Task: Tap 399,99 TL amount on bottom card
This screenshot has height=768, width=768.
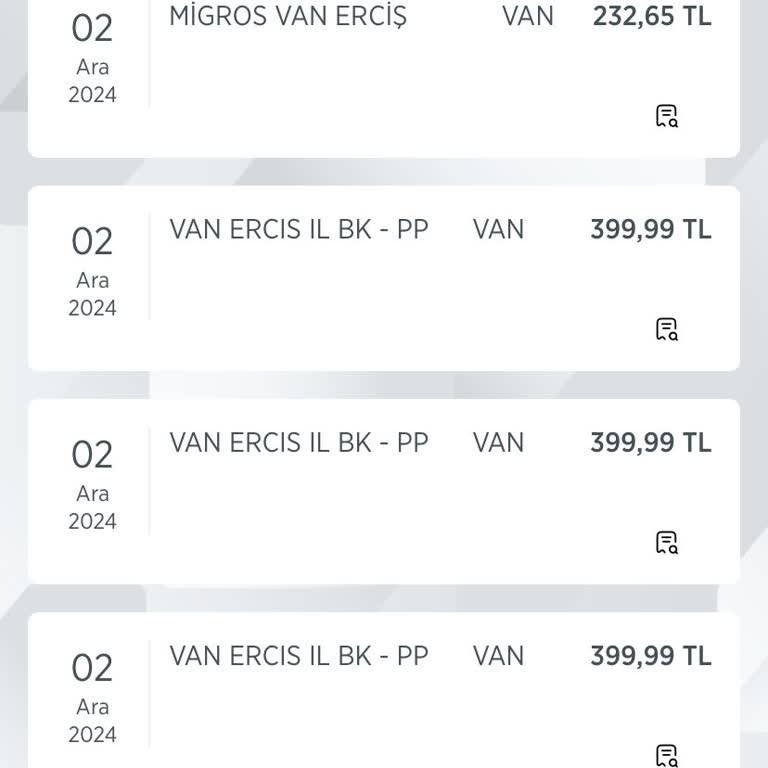Action: coord(651,656)
